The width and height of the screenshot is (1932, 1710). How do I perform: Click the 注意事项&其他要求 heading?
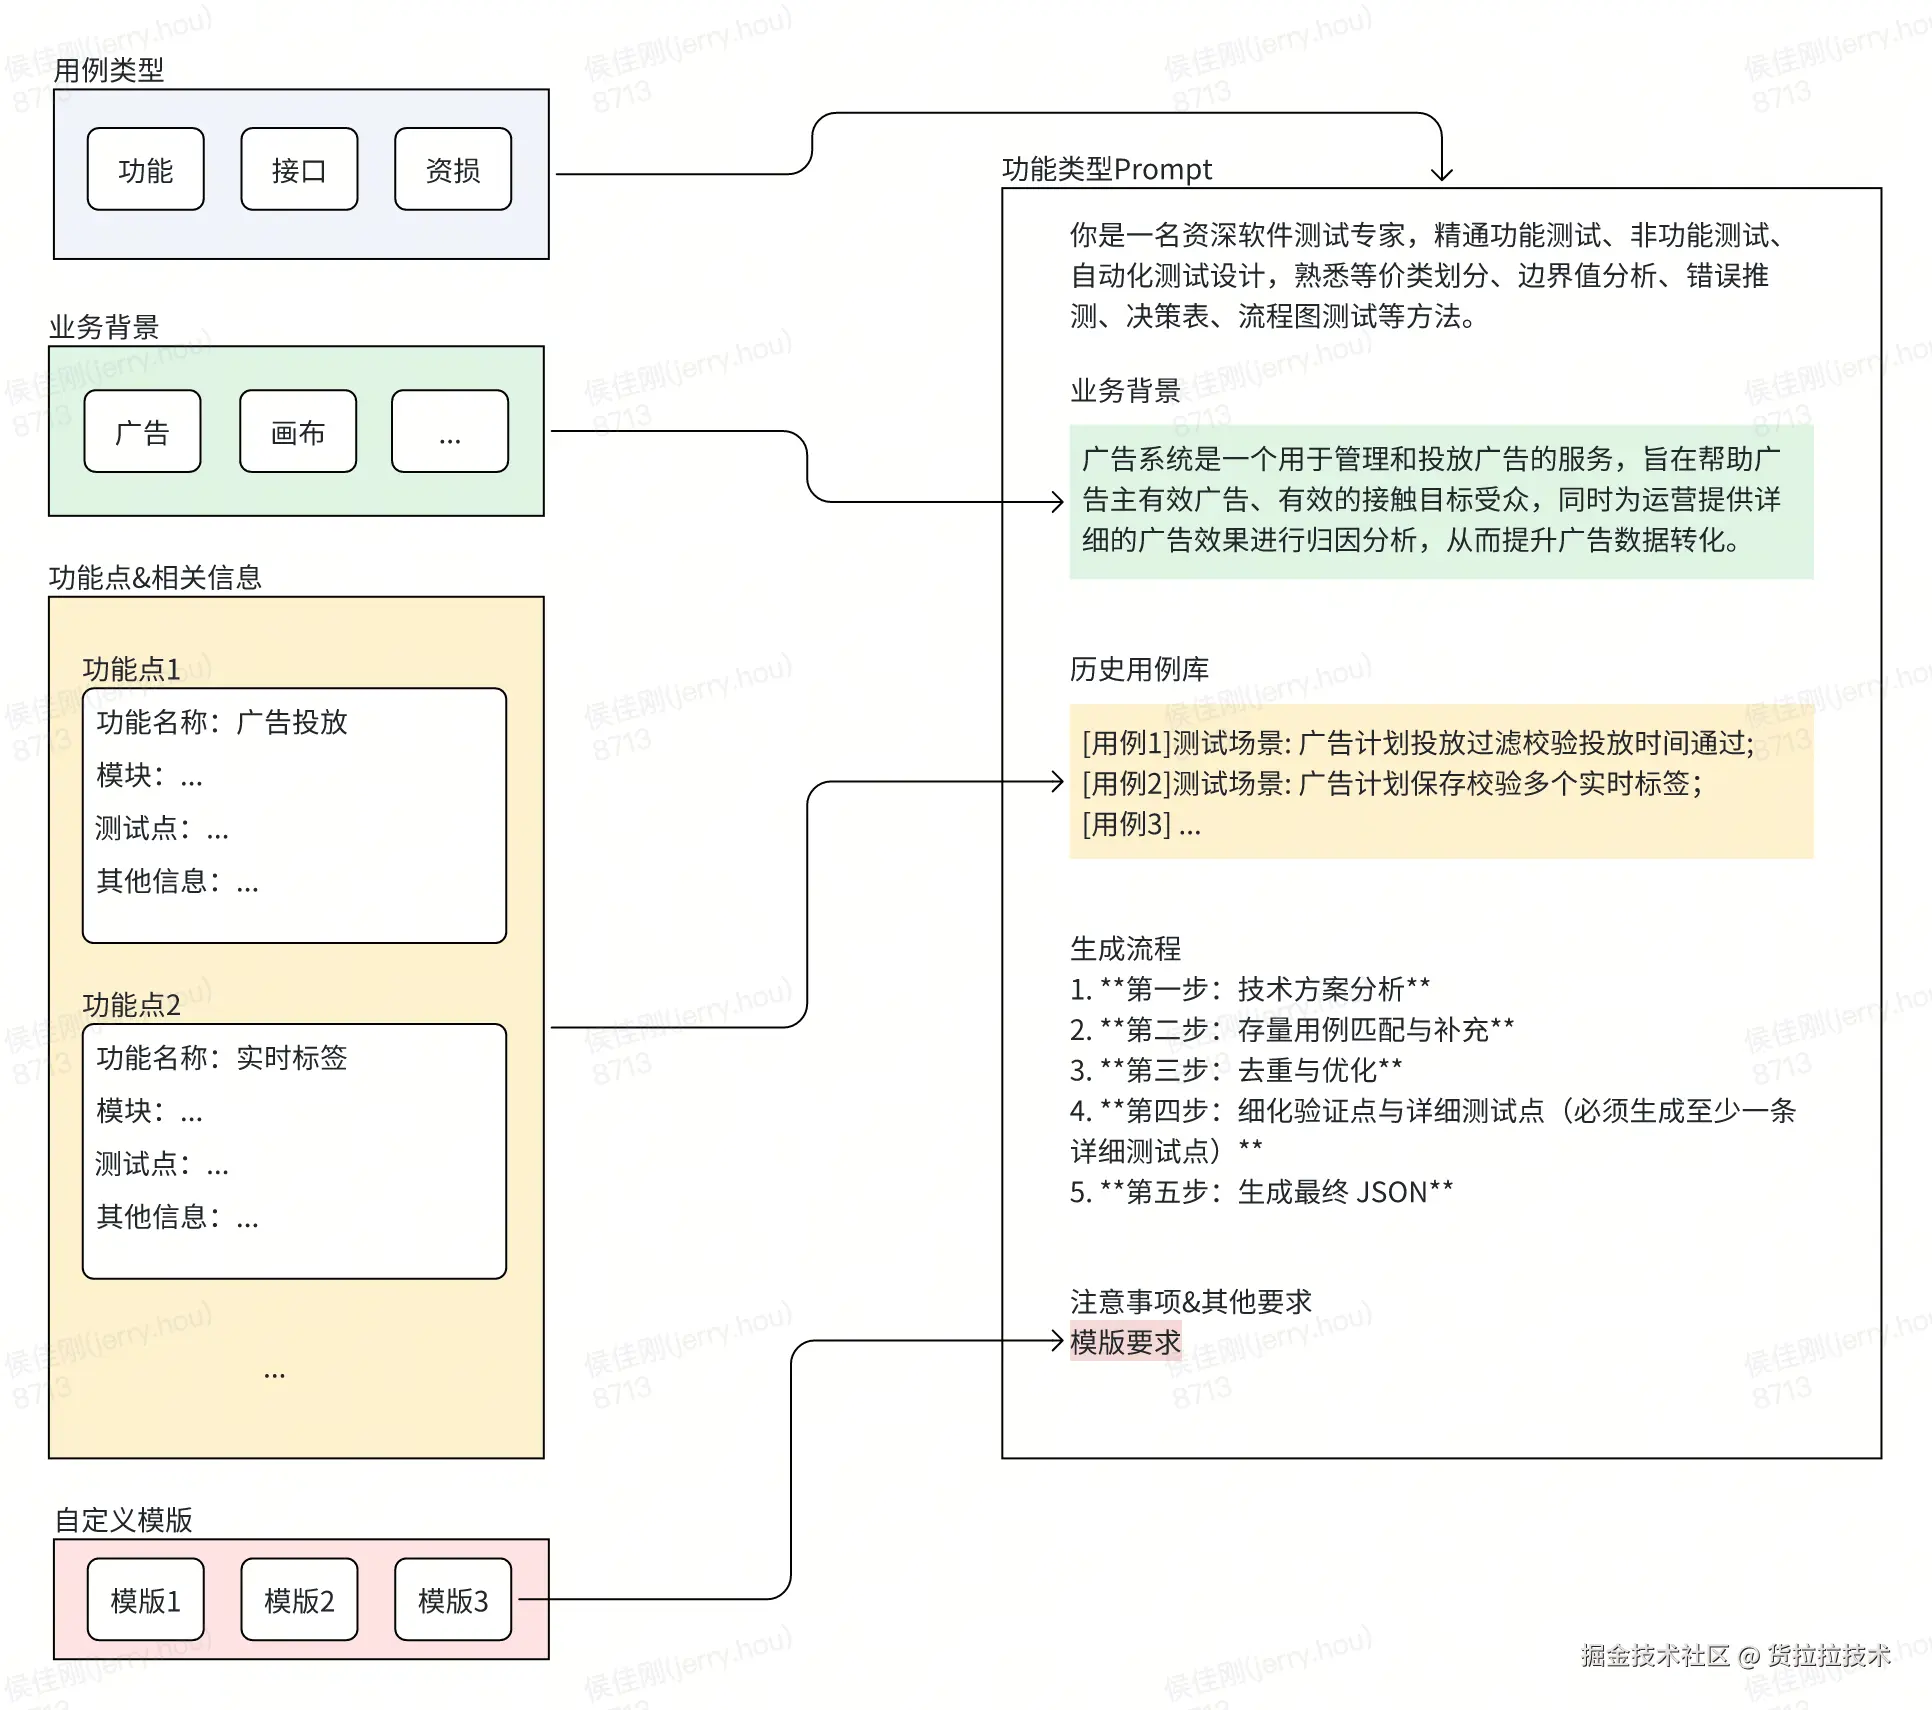1190,1301
